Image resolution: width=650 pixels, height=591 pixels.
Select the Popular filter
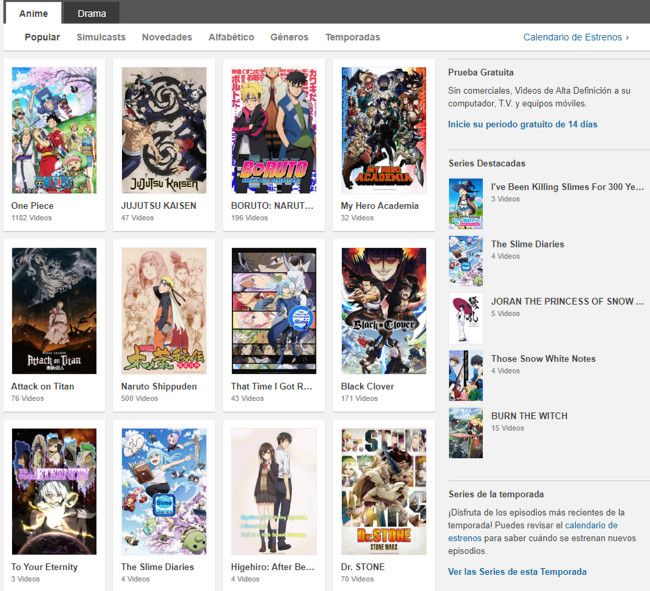coord(42,37)
